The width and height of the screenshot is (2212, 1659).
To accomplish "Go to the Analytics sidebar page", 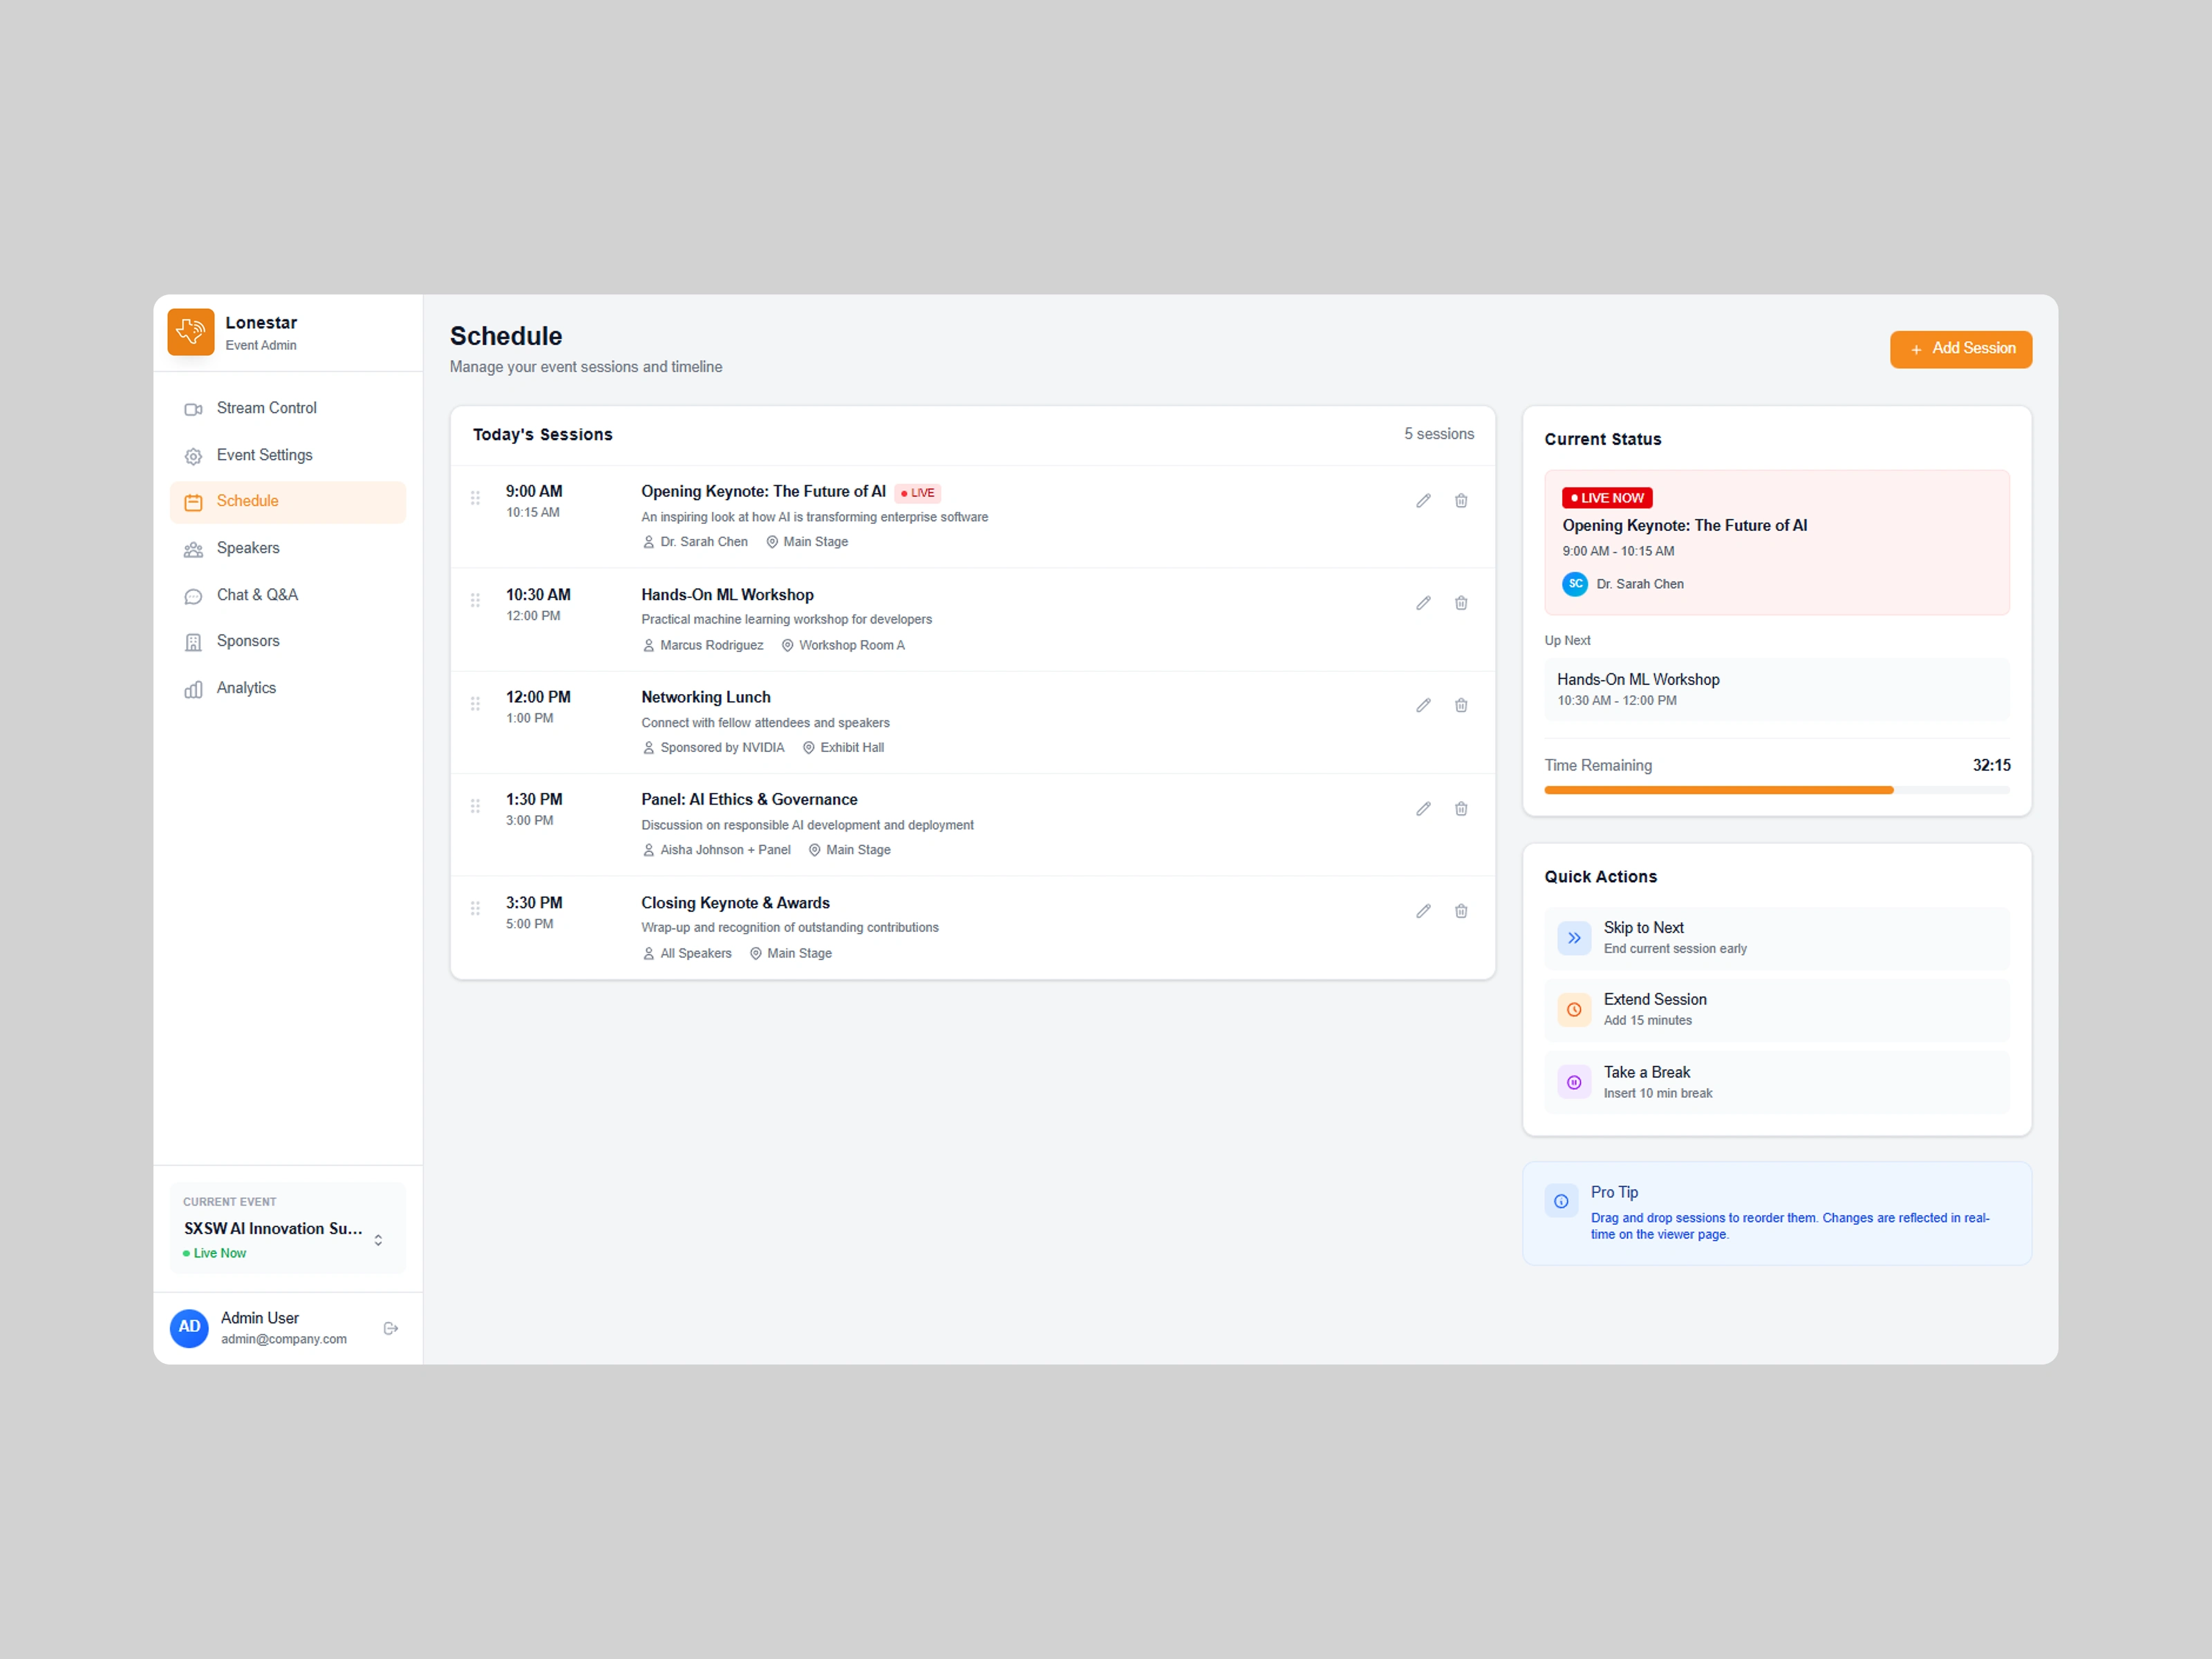I will 246,688.
